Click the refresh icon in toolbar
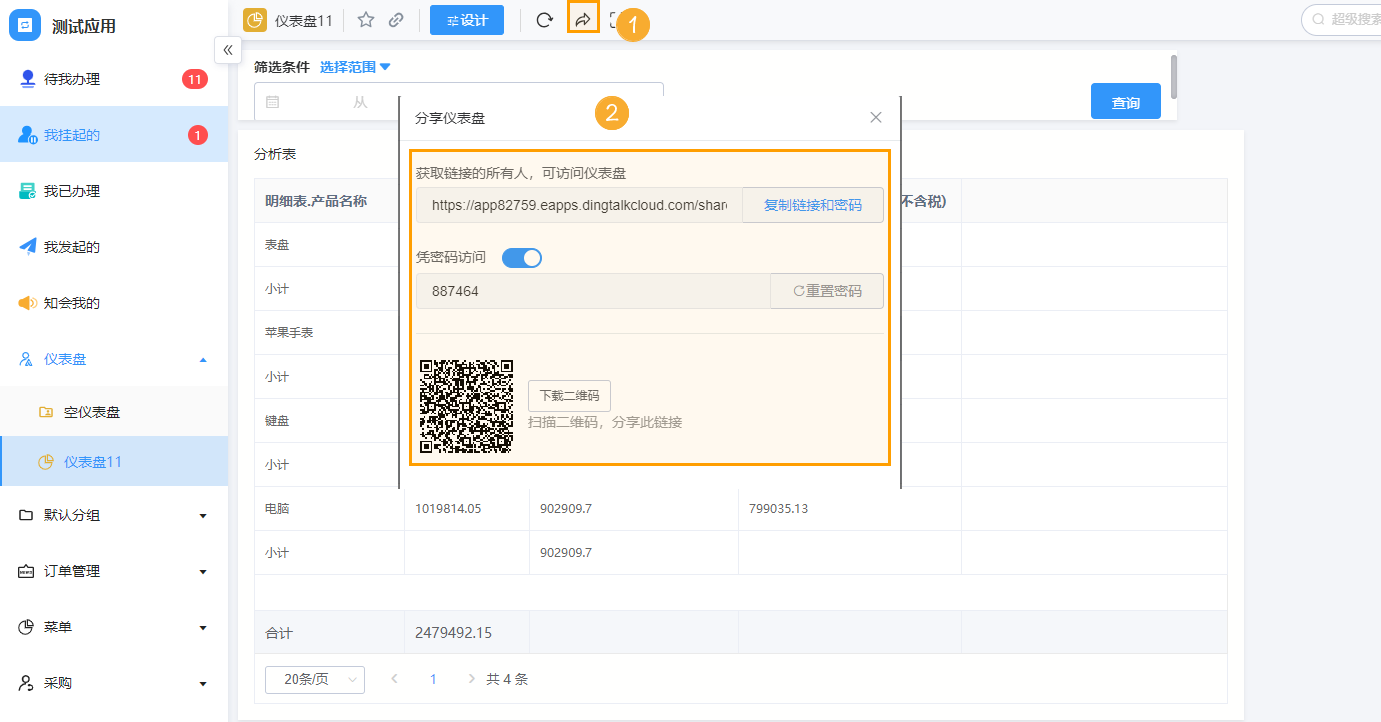This screenshot has height=722, width=1381. pos(544,20)
